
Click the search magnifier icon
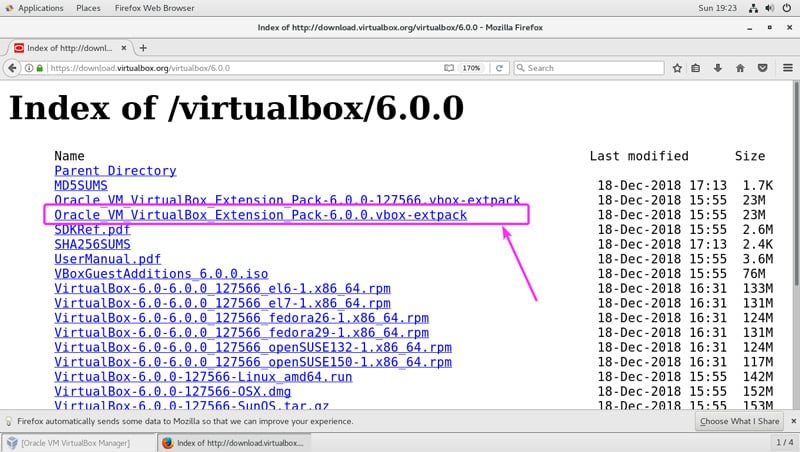click(520, 68)
